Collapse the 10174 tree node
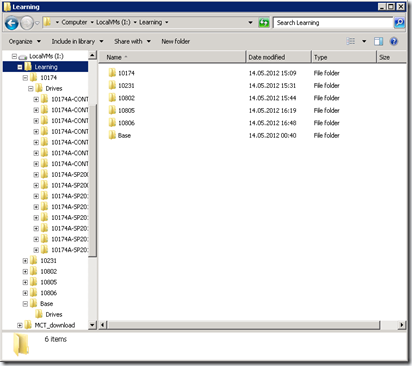Viewport: 412px width, 366px height. click(25, 78)
